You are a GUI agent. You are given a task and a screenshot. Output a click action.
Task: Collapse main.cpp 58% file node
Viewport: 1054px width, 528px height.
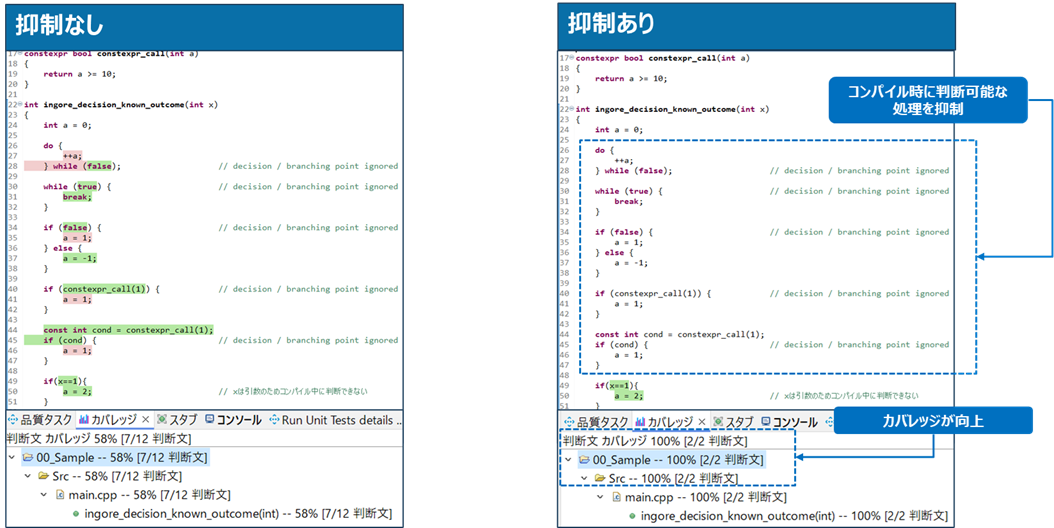click(x=44, y=495)
